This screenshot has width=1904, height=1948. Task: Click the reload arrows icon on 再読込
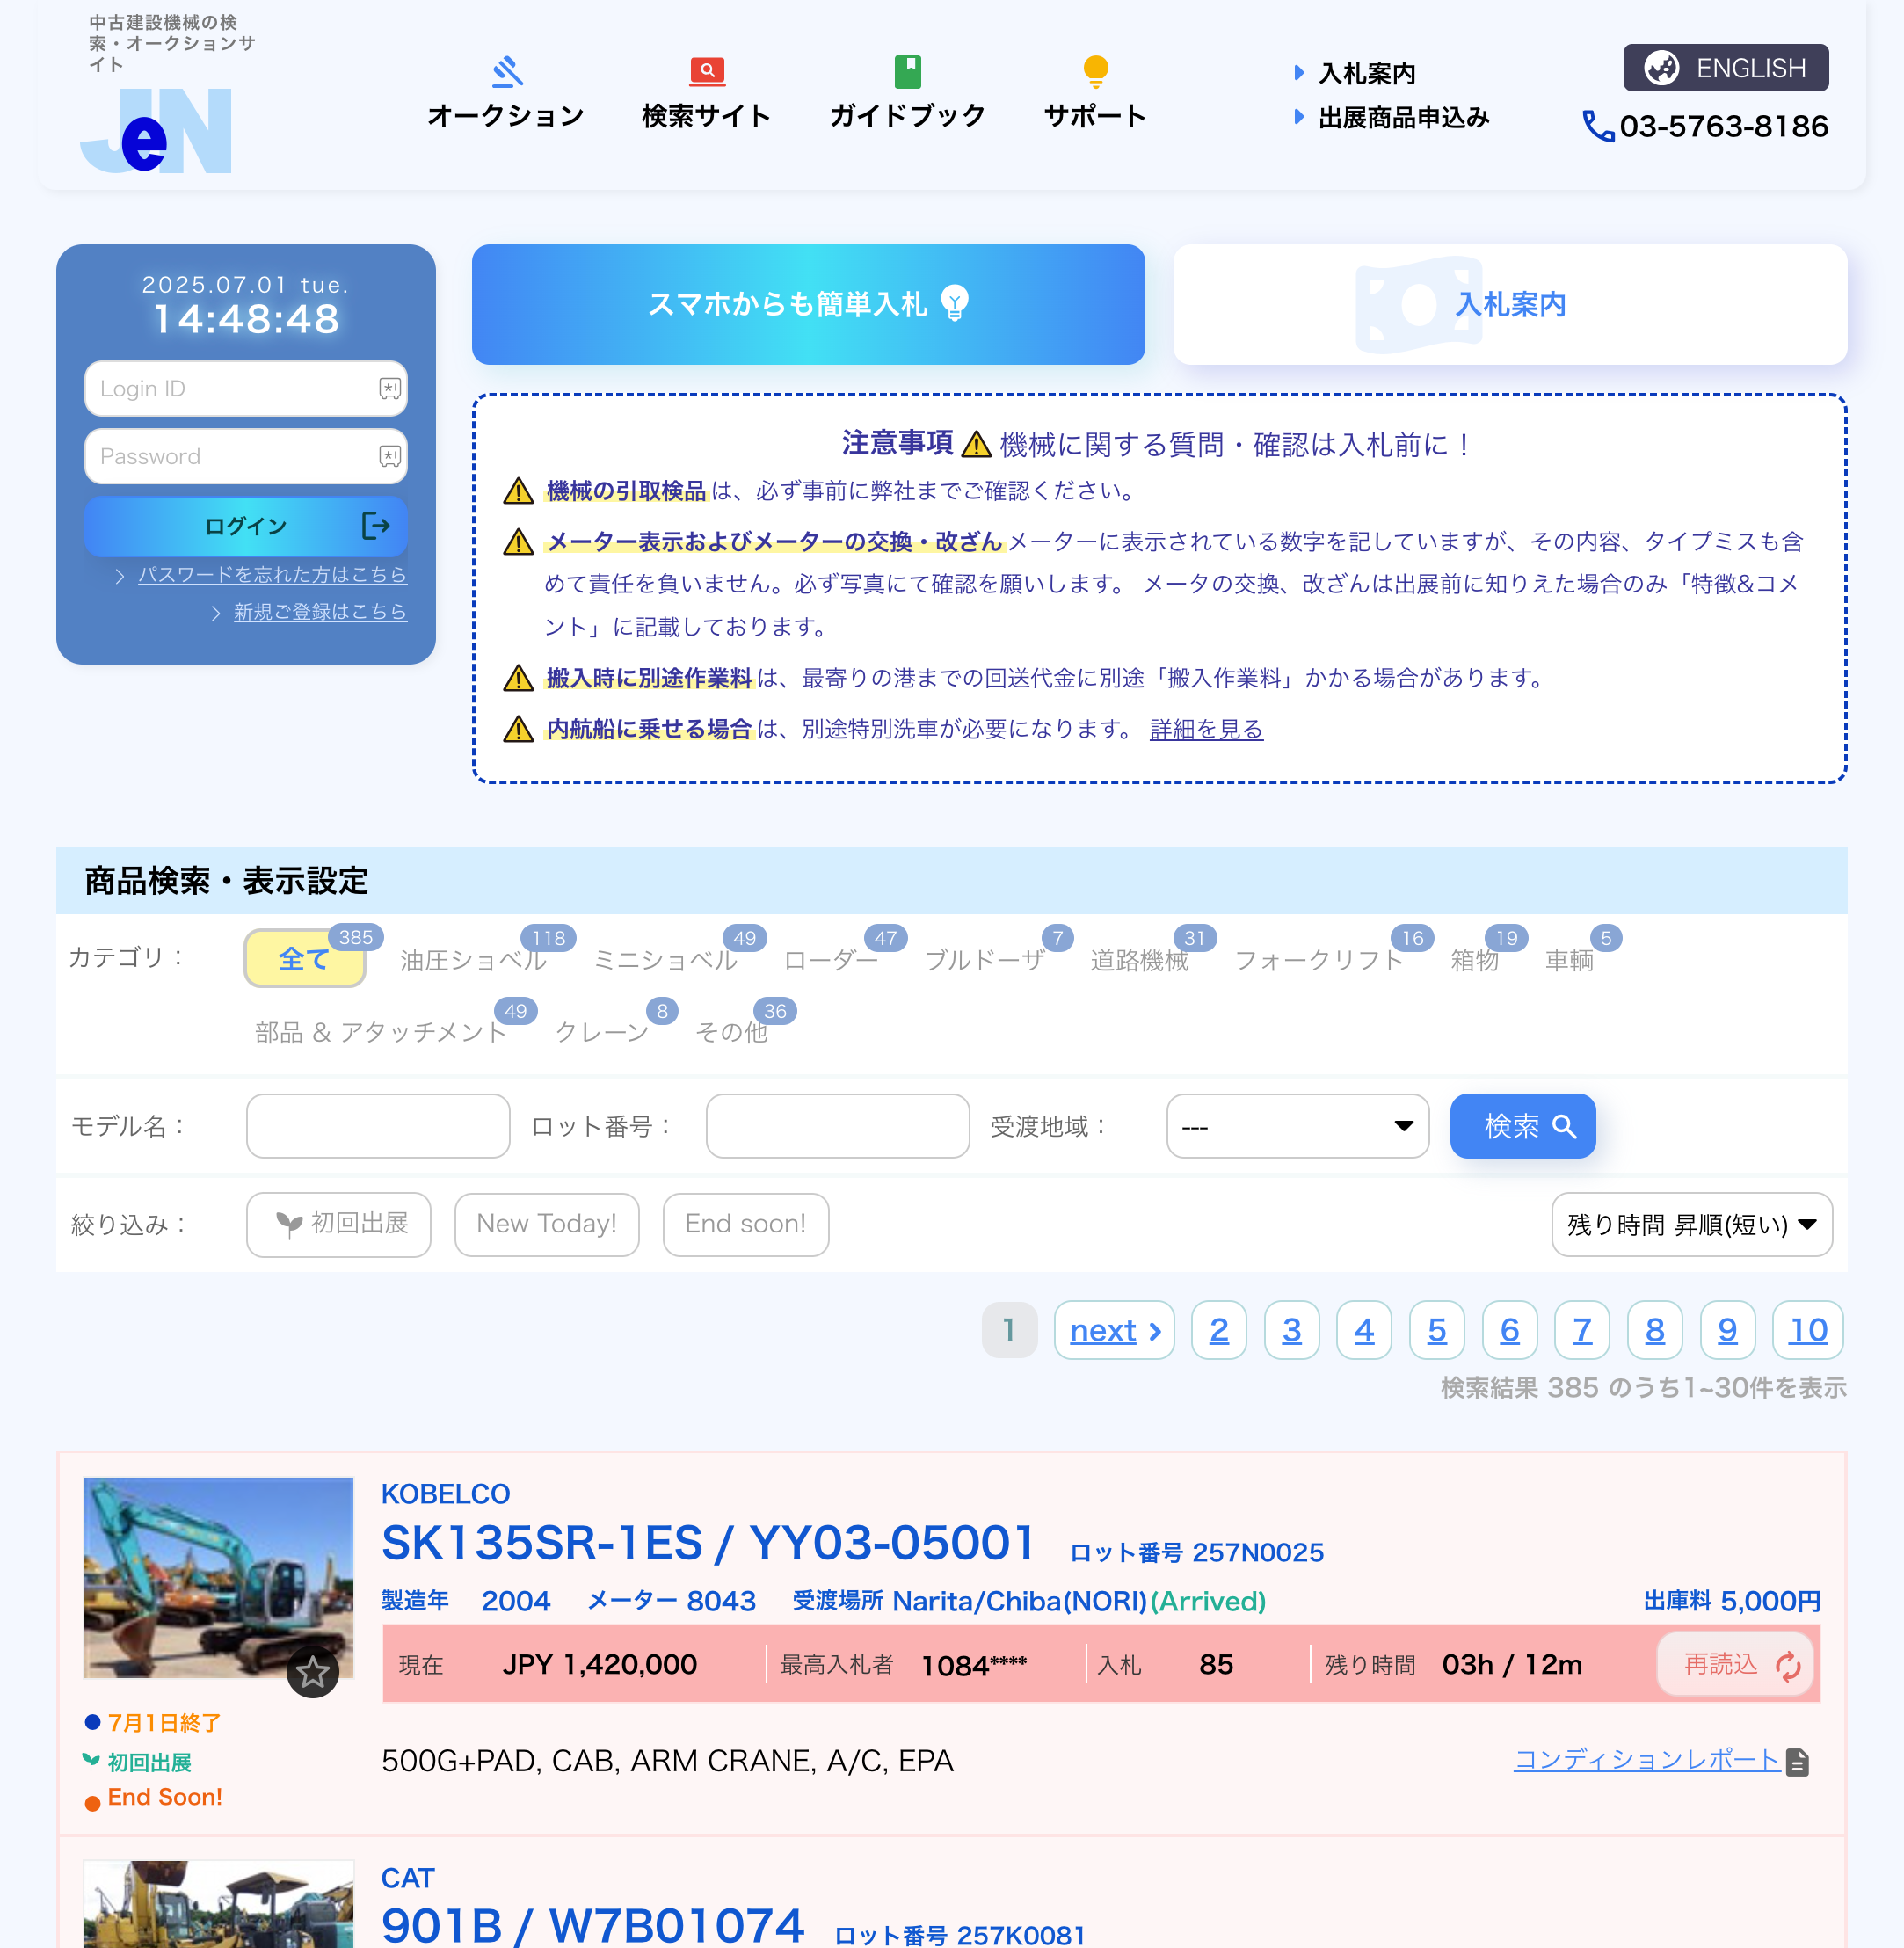pyautogui.click(x=1788, y=1665)
